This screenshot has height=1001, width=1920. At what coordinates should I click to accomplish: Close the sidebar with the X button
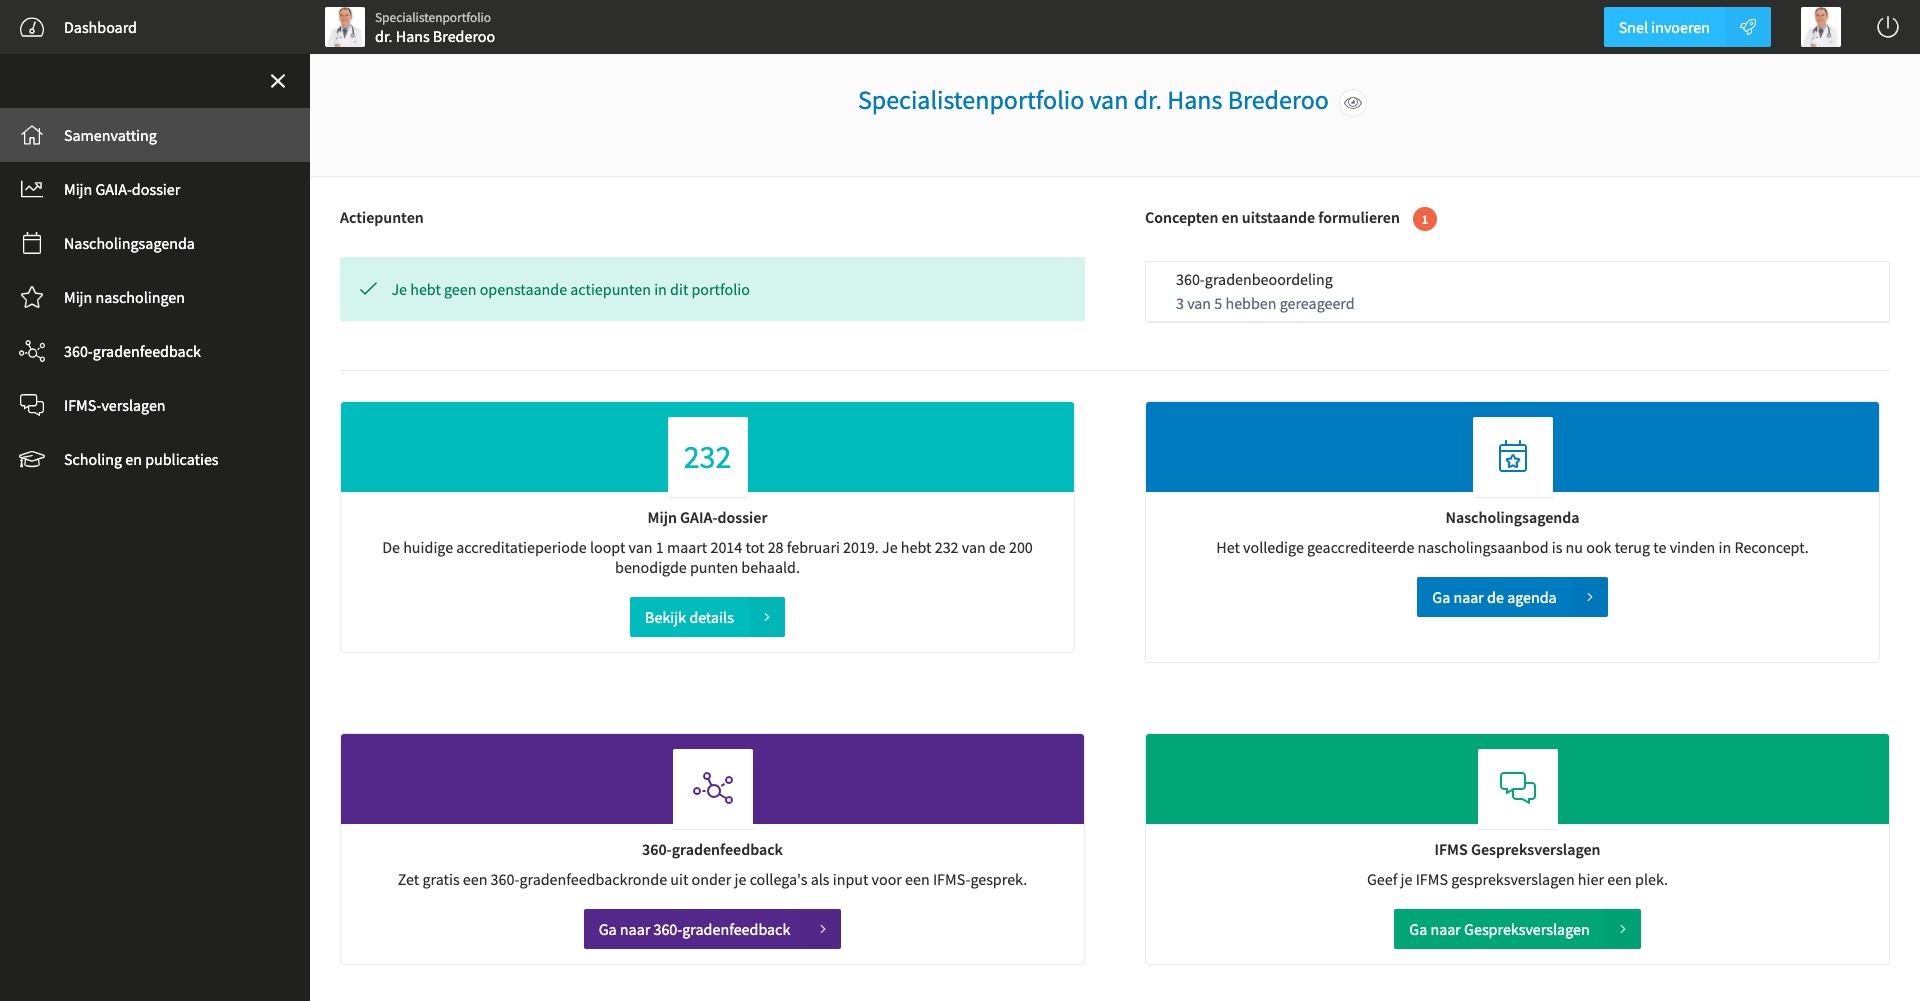click(x=278, y=81)
